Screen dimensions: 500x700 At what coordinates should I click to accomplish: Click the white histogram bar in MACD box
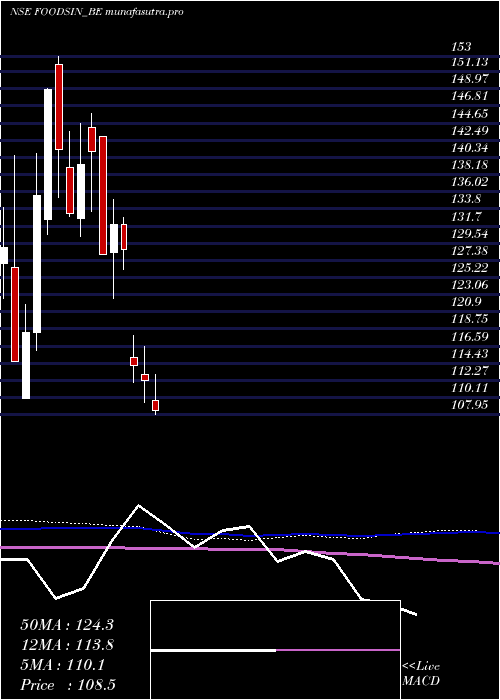coord(213,650)
